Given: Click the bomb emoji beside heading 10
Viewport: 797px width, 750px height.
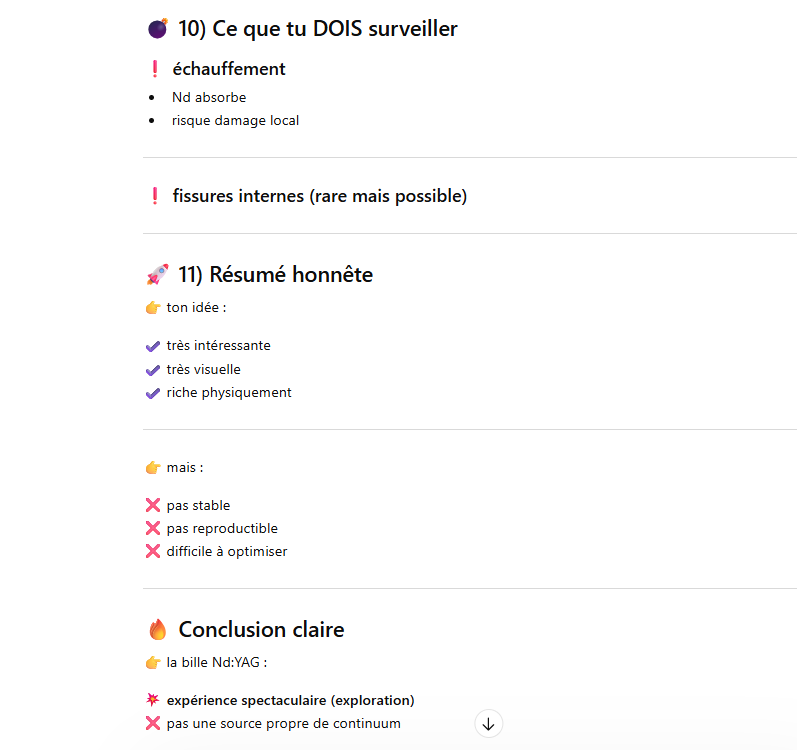Looking at the screenshot, I should 157,30.
